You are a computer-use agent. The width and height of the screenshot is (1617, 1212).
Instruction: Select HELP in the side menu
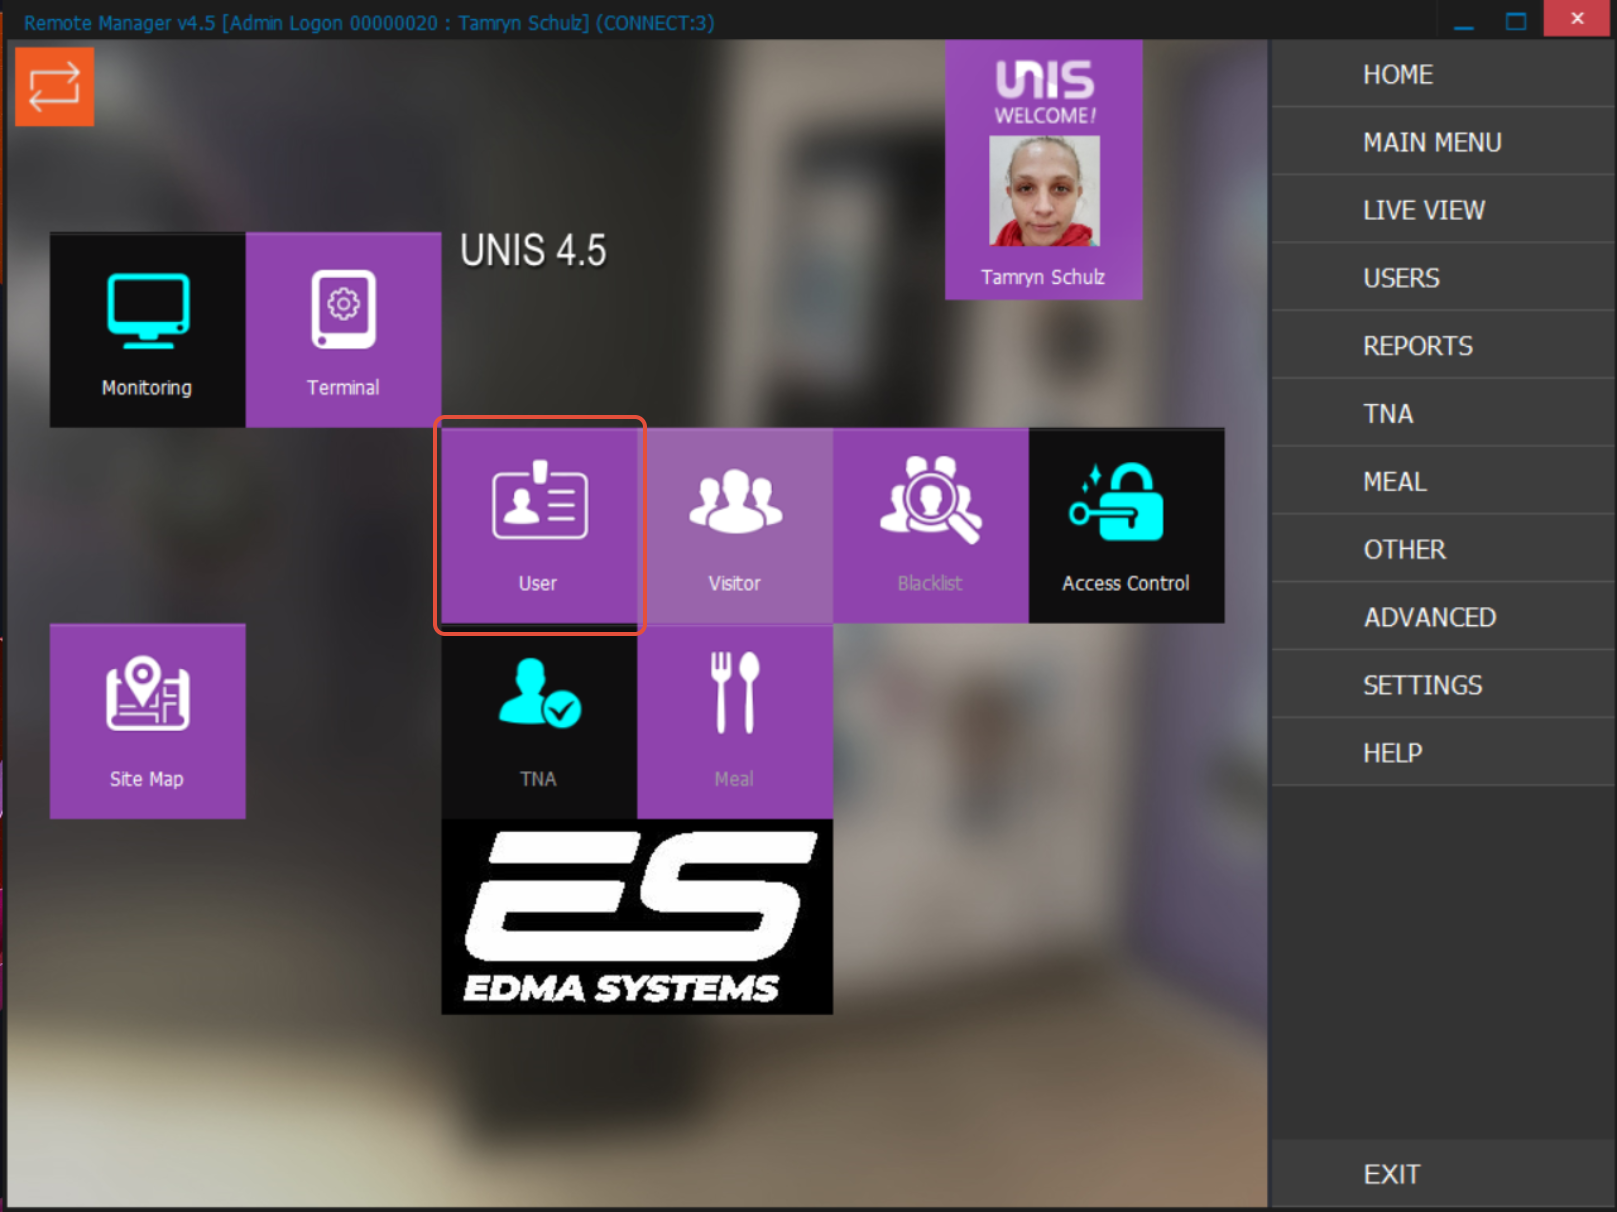[x=1444, y=753]
